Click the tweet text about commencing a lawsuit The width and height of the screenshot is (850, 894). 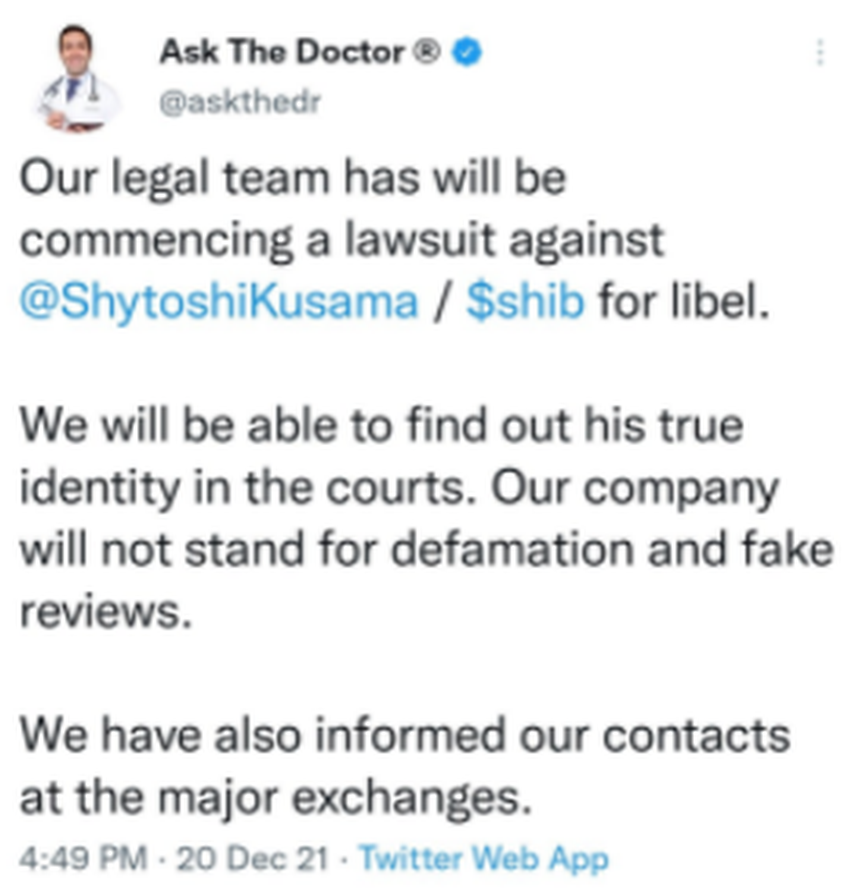pyautogui.click(x=395, y=240)
